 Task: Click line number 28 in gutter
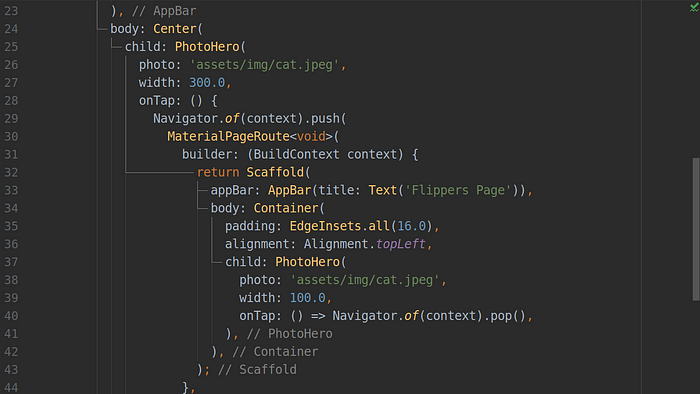(x=11, y=101)
